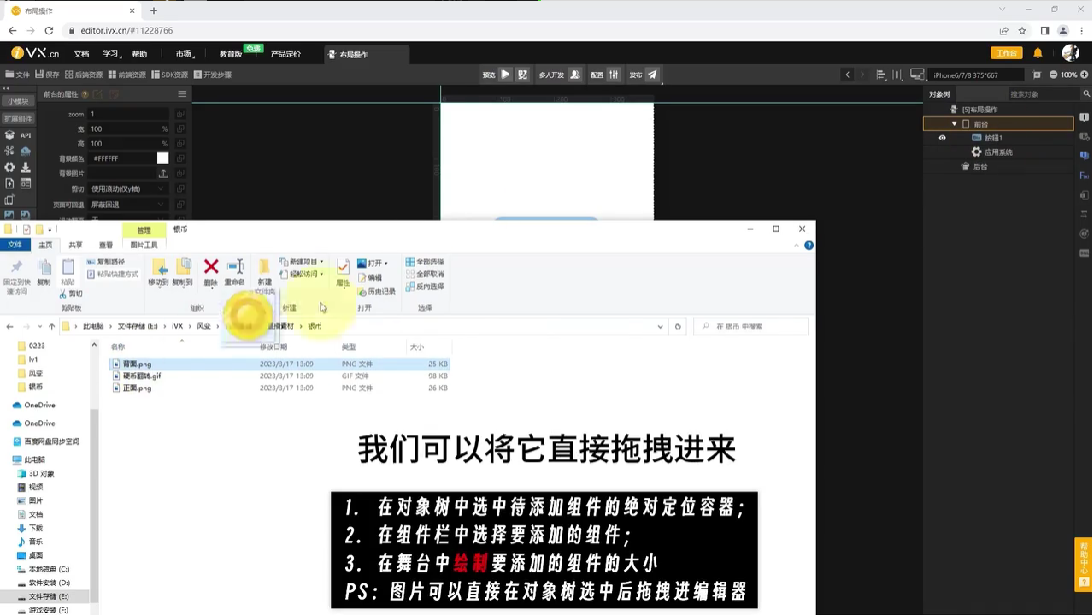
Task: Open the 新建项目 dropdown in ribbon
Action: tap(322, 262)
